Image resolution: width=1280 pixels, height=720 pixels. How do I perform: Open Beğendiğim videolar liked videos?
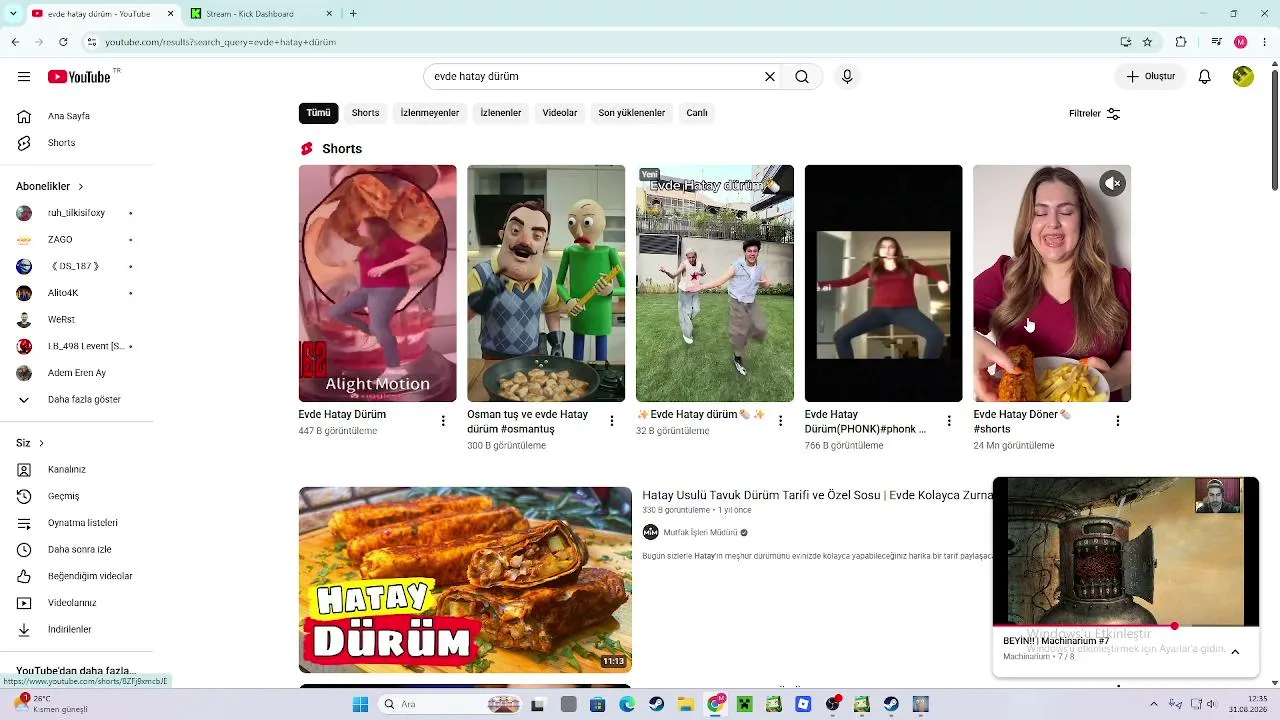78,576
